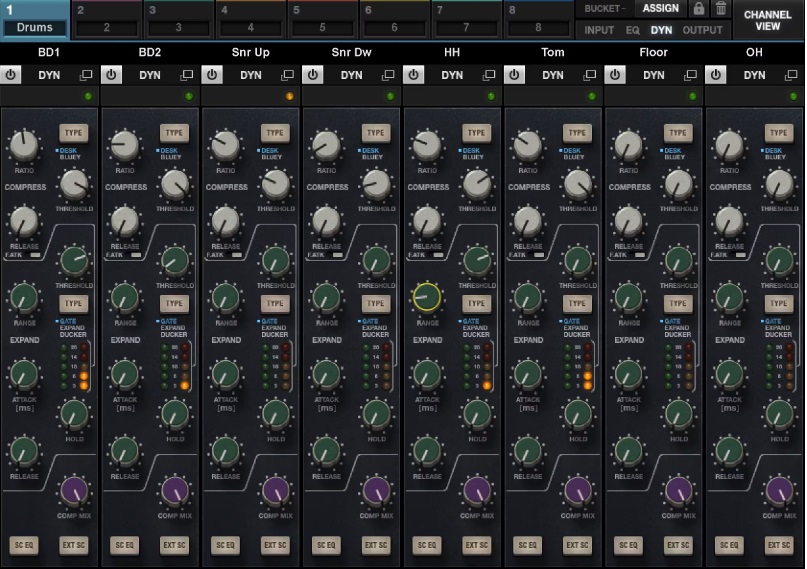Viewport: 807px width, 569px height.
Task: Toggle the Floor channel power icon
Action: click(615, 75)
